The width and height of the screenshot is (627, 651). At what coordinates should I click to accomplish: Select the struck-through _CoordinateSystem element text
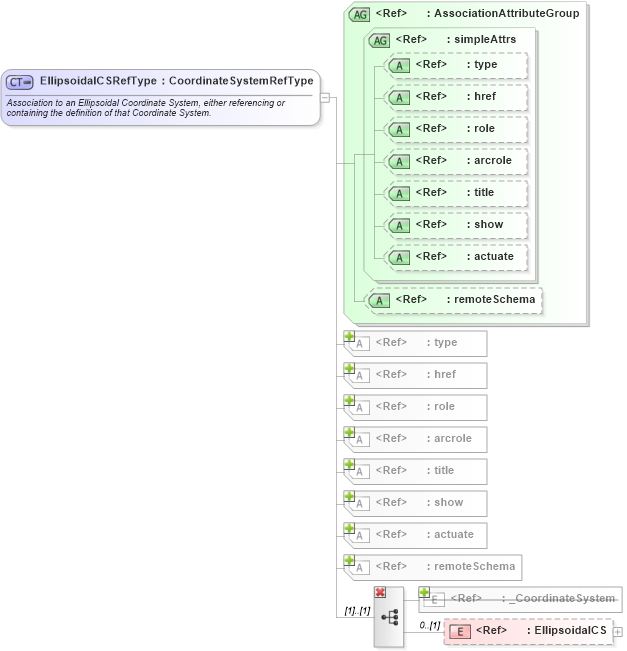pyautogui.click(x=561, y=598)
